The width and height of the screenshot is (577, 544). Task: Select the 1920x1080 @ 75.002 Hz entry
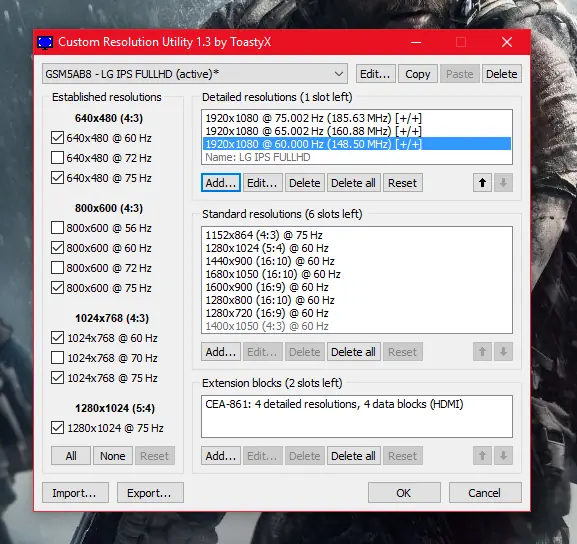click(357, 118)
